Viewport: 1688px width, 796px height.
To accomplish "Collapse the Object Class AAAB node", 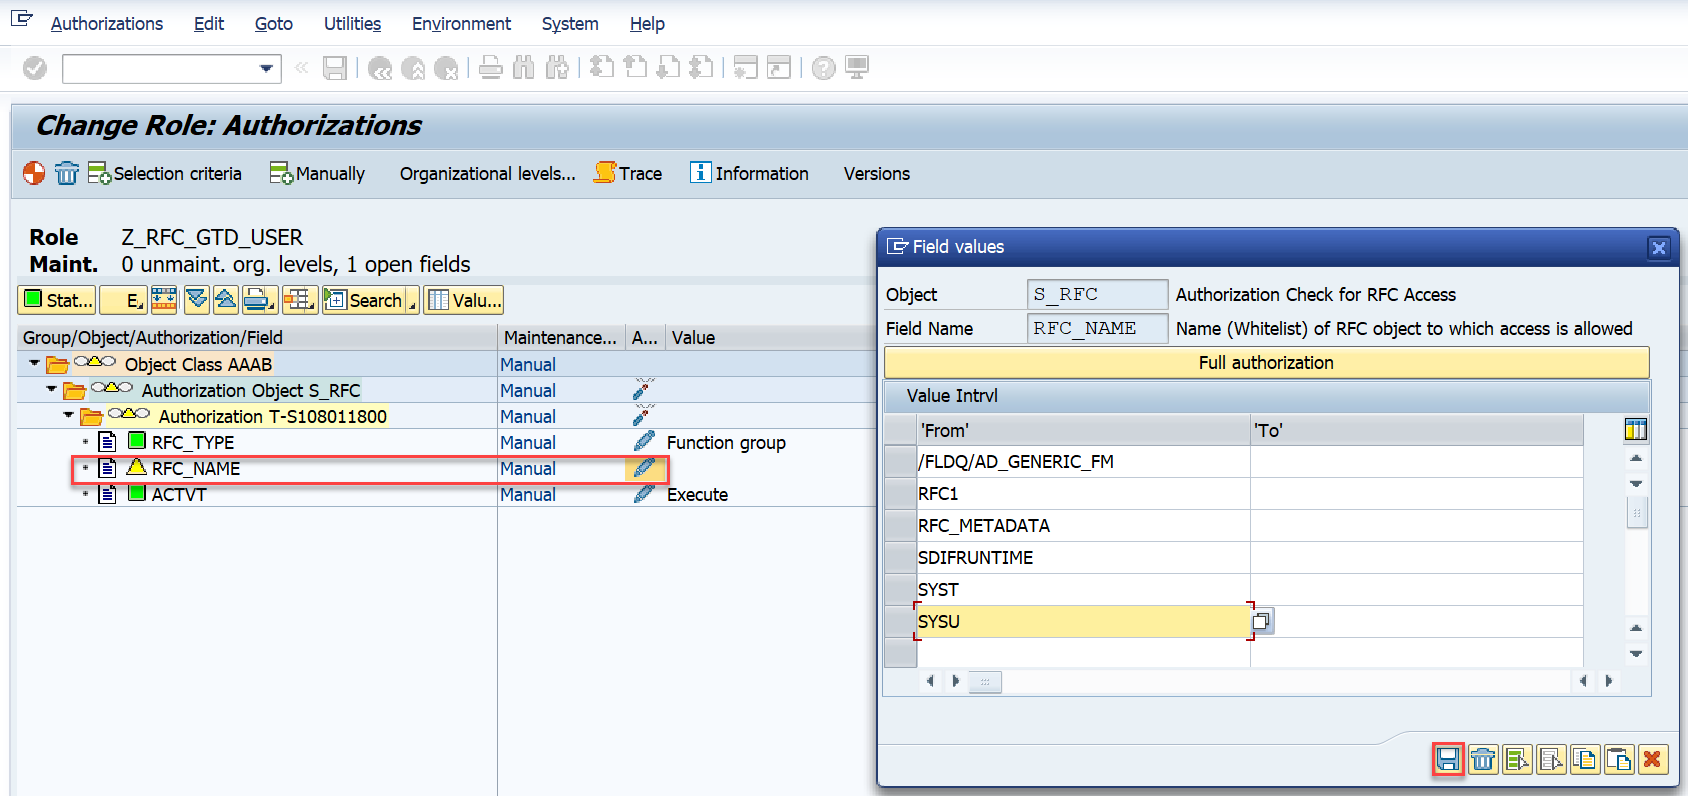I will click(x=35, y=364).
